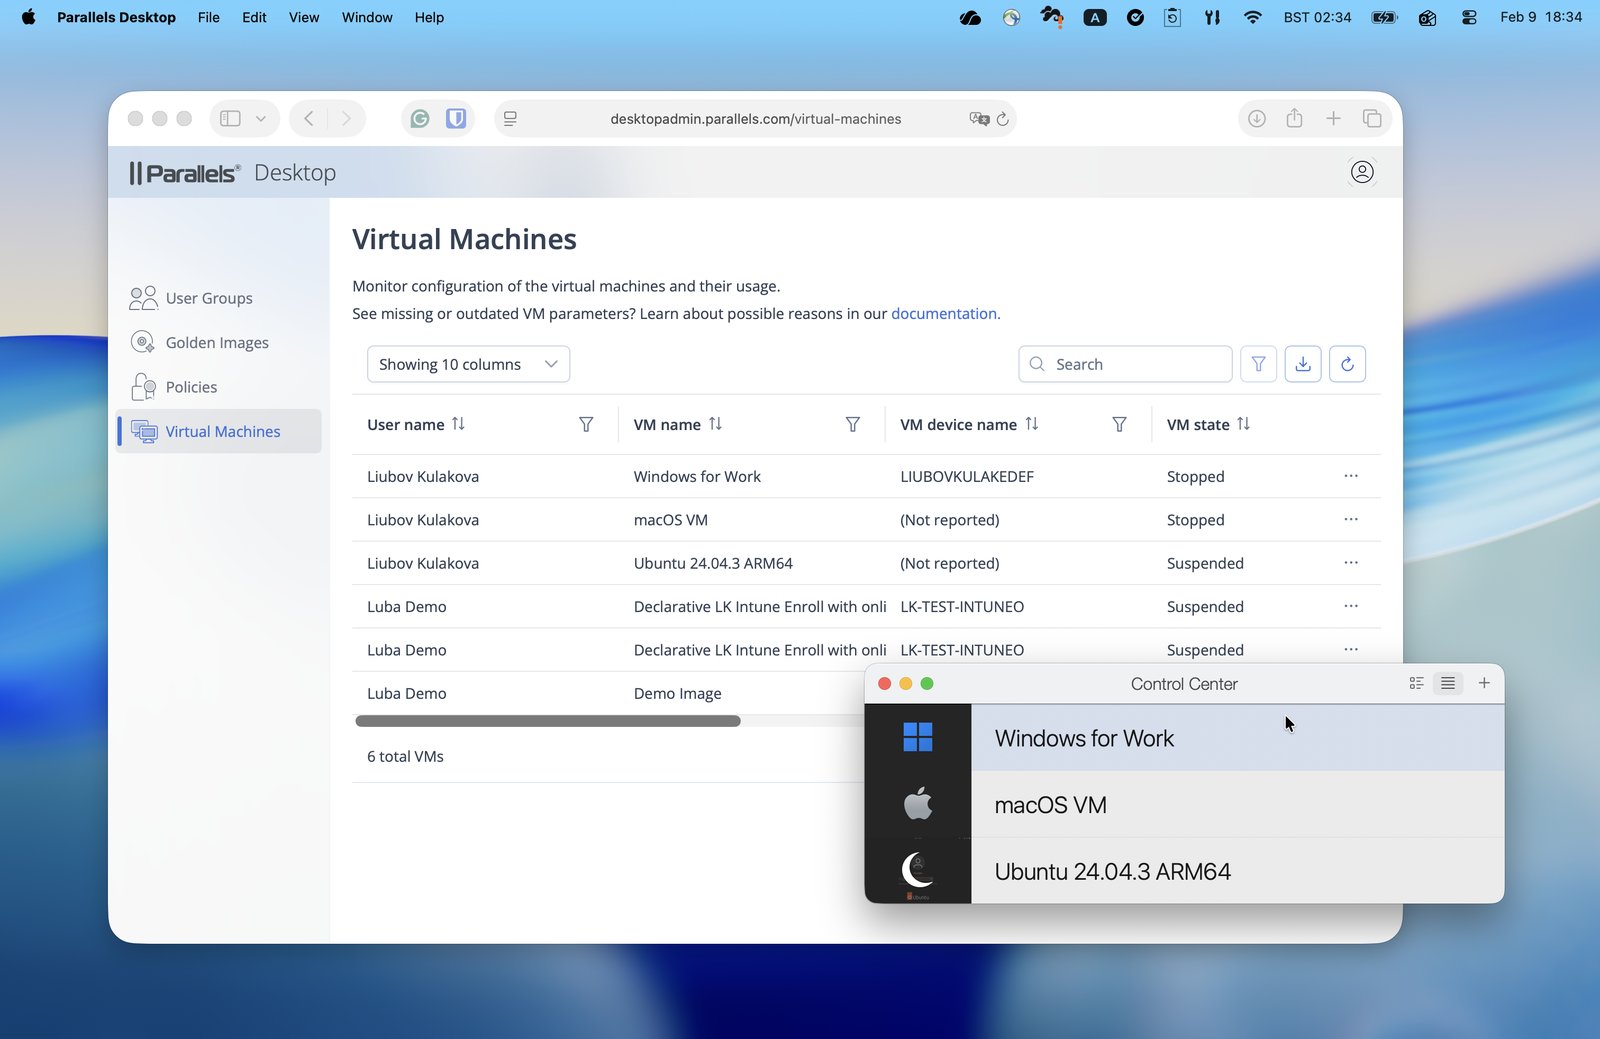Share the current Safari page
This screenshot has height=1039, width=1600.
point(1295,118)
